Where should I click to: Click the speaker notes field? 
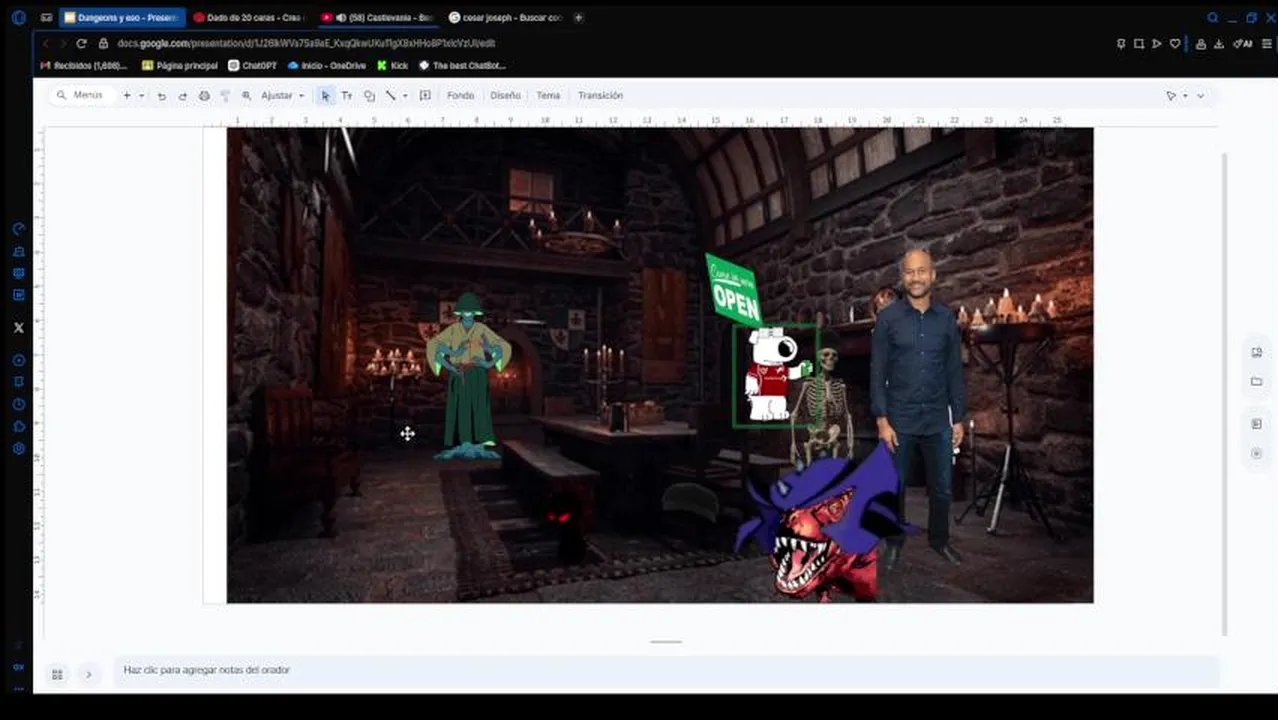pyautogui.click(x=665, y=670)
